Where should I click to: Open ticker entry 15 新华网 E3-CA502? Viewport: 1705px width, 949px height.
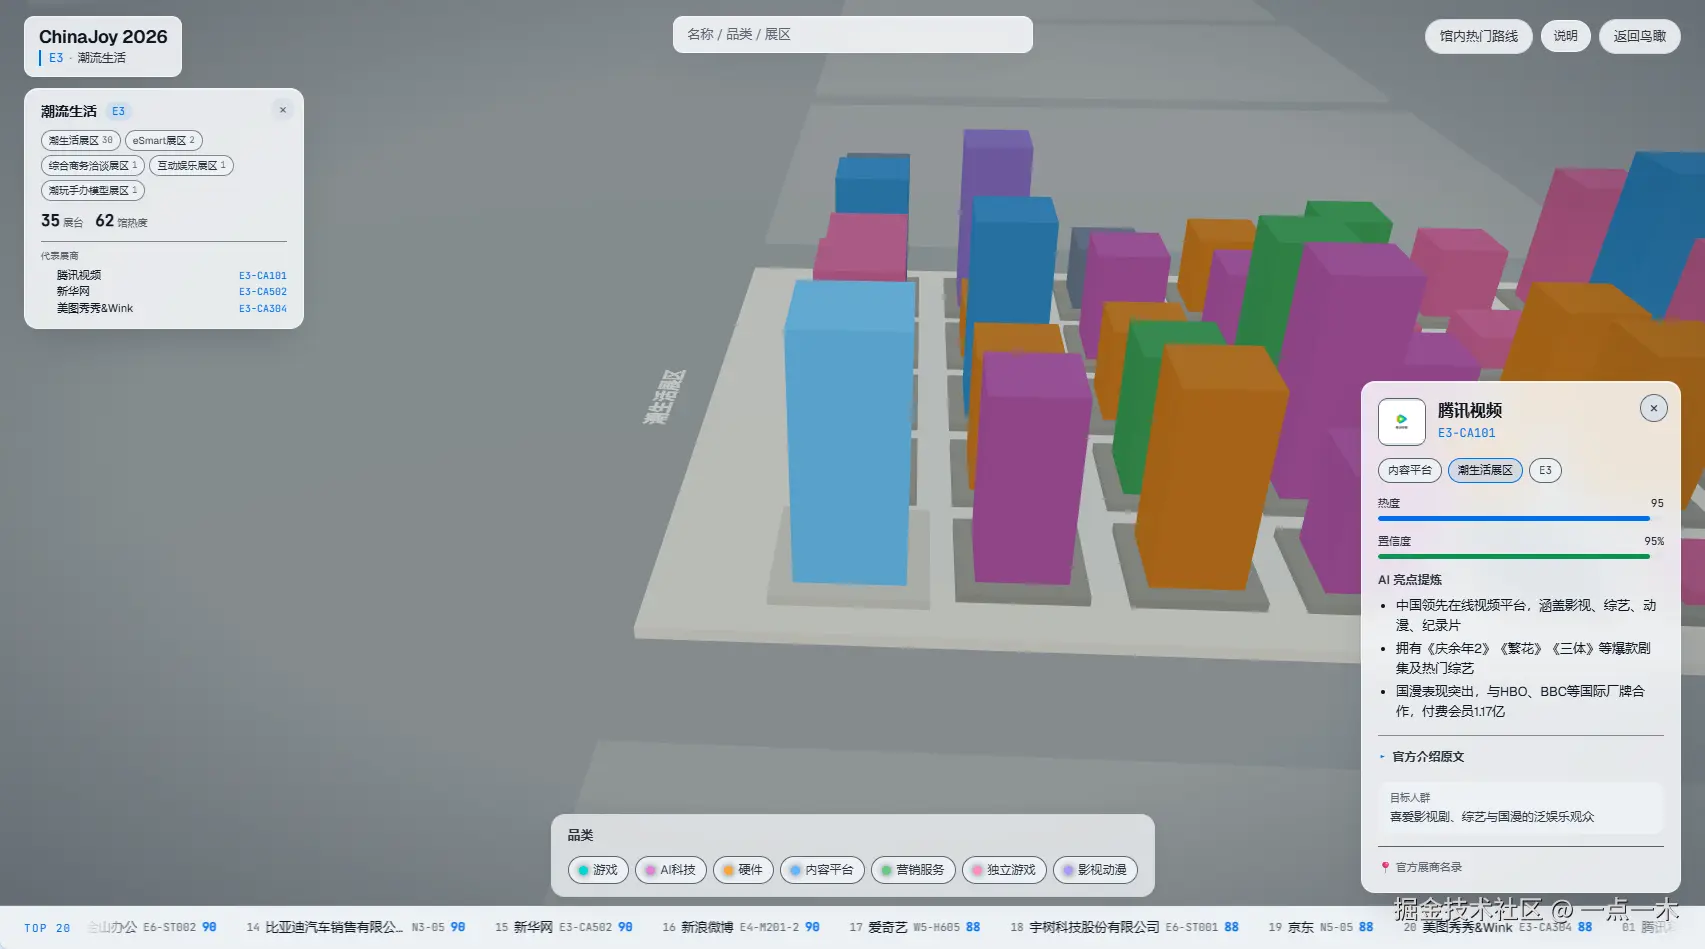pyautogui.click(x=563, y=928)
